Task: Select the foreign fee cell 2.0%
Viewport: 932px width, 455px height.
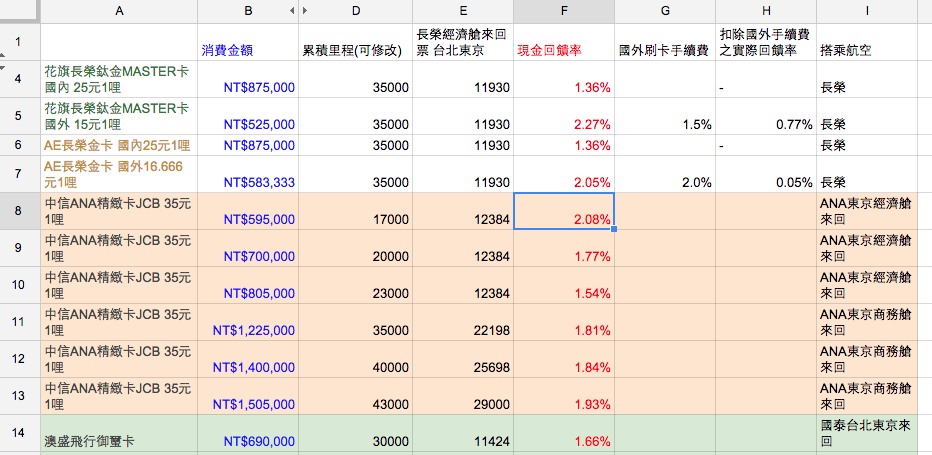Action: click(x=665, y=174)
